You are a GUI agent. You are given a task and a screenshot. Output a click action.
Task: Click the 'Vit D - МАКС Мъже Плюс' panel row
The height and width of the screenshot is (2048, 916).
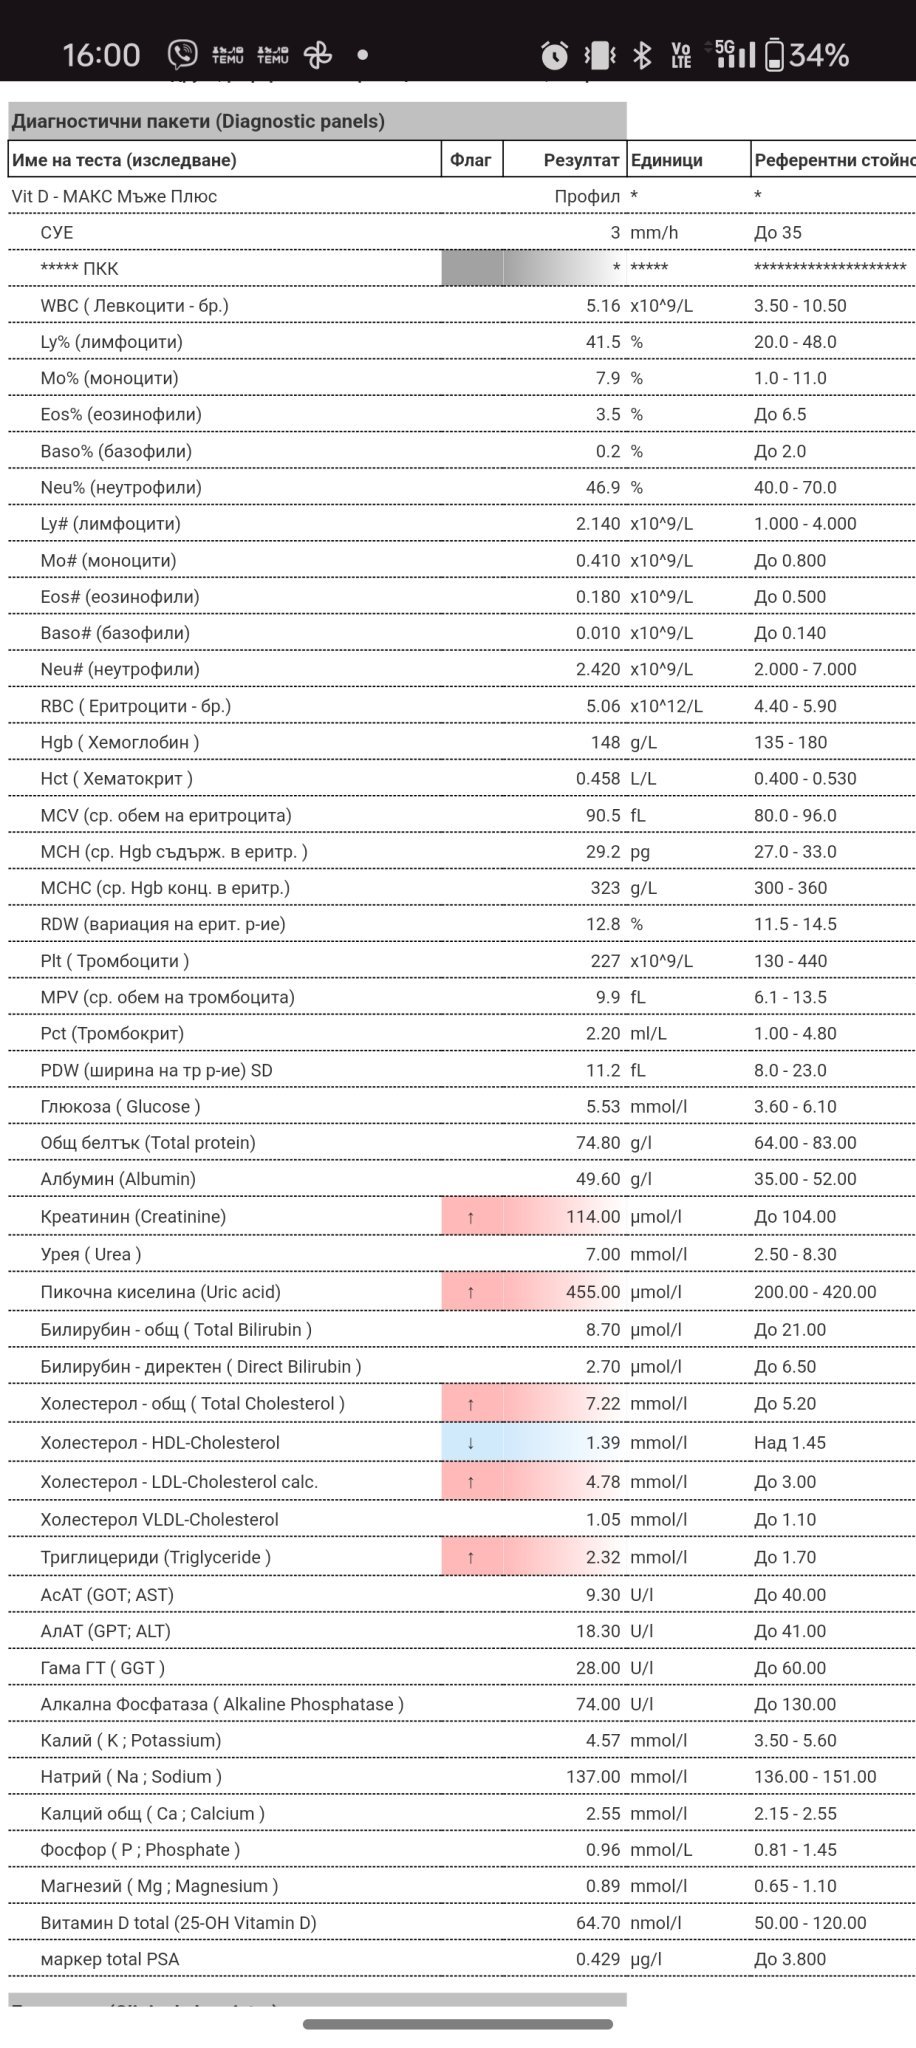114,196
